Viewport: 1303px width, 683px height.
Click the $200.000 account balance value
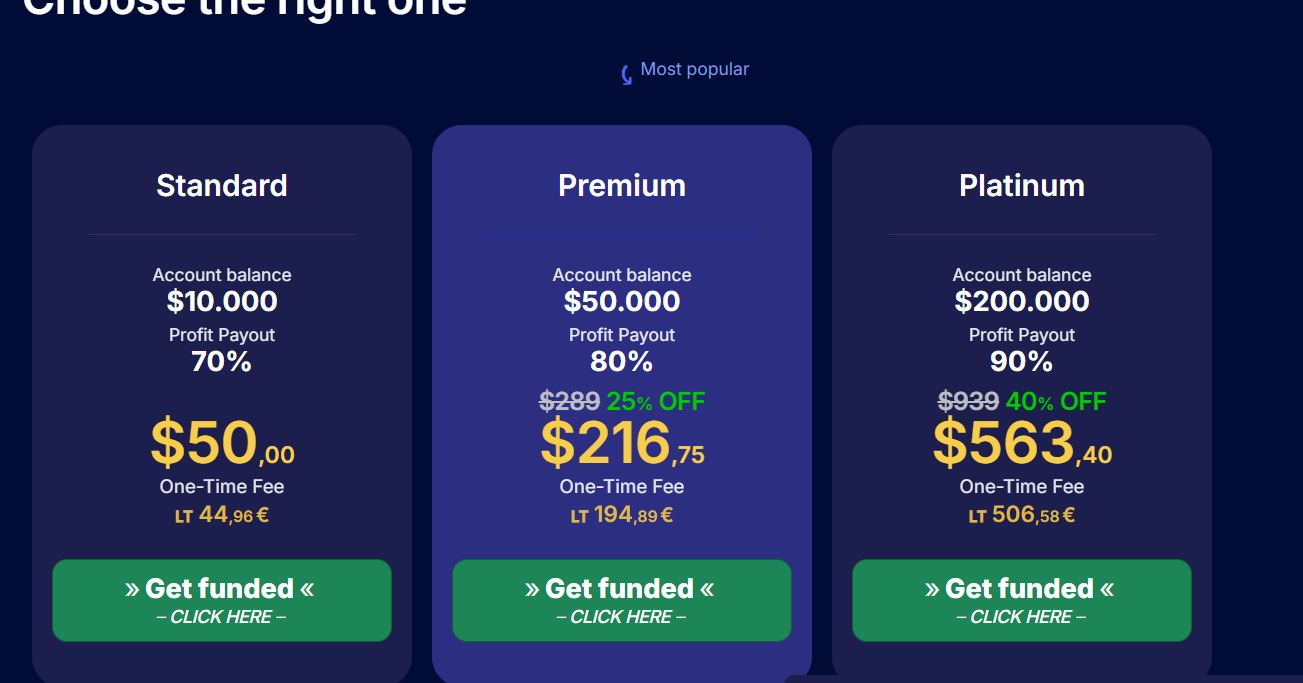coord(1022,301)
